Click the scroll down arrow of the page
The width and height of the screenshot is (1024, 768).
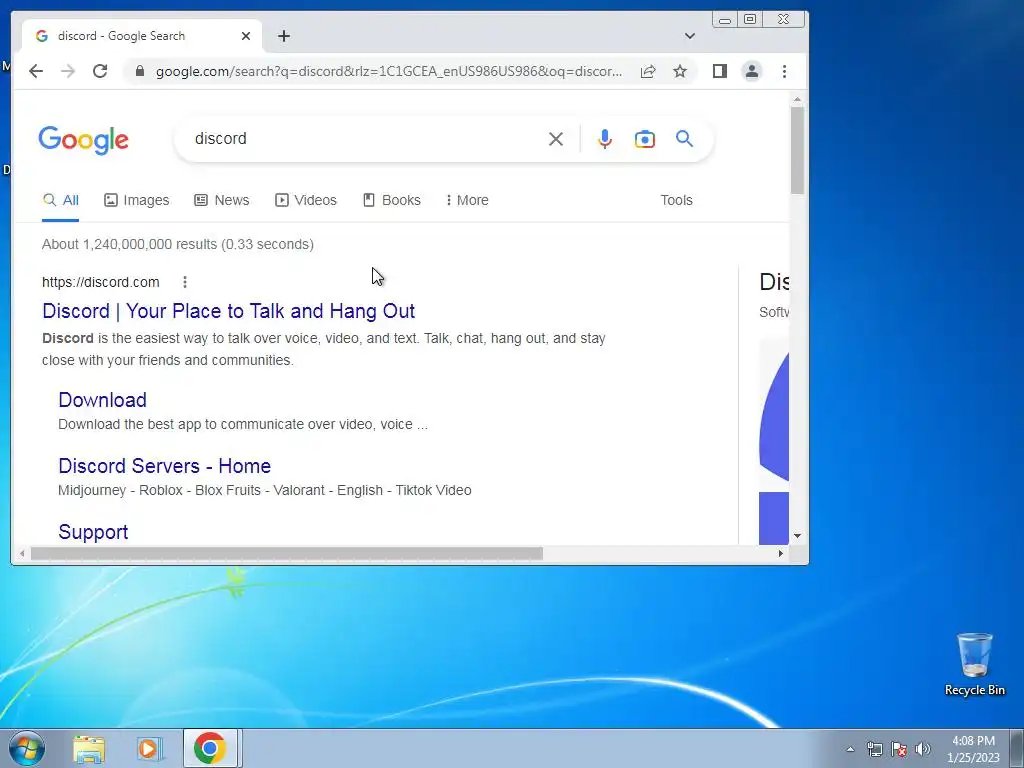(797, 536)
